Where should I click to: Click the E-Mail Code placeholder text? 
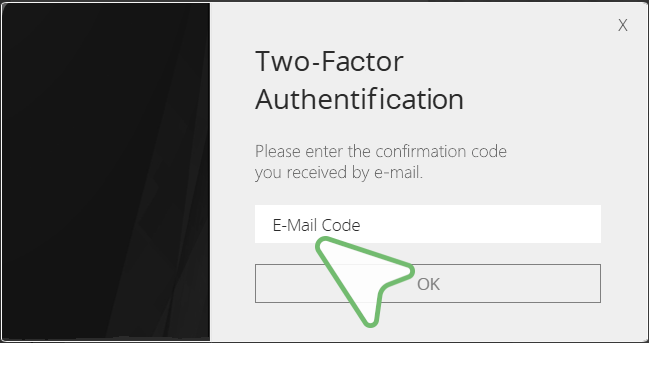pos(316,225)
